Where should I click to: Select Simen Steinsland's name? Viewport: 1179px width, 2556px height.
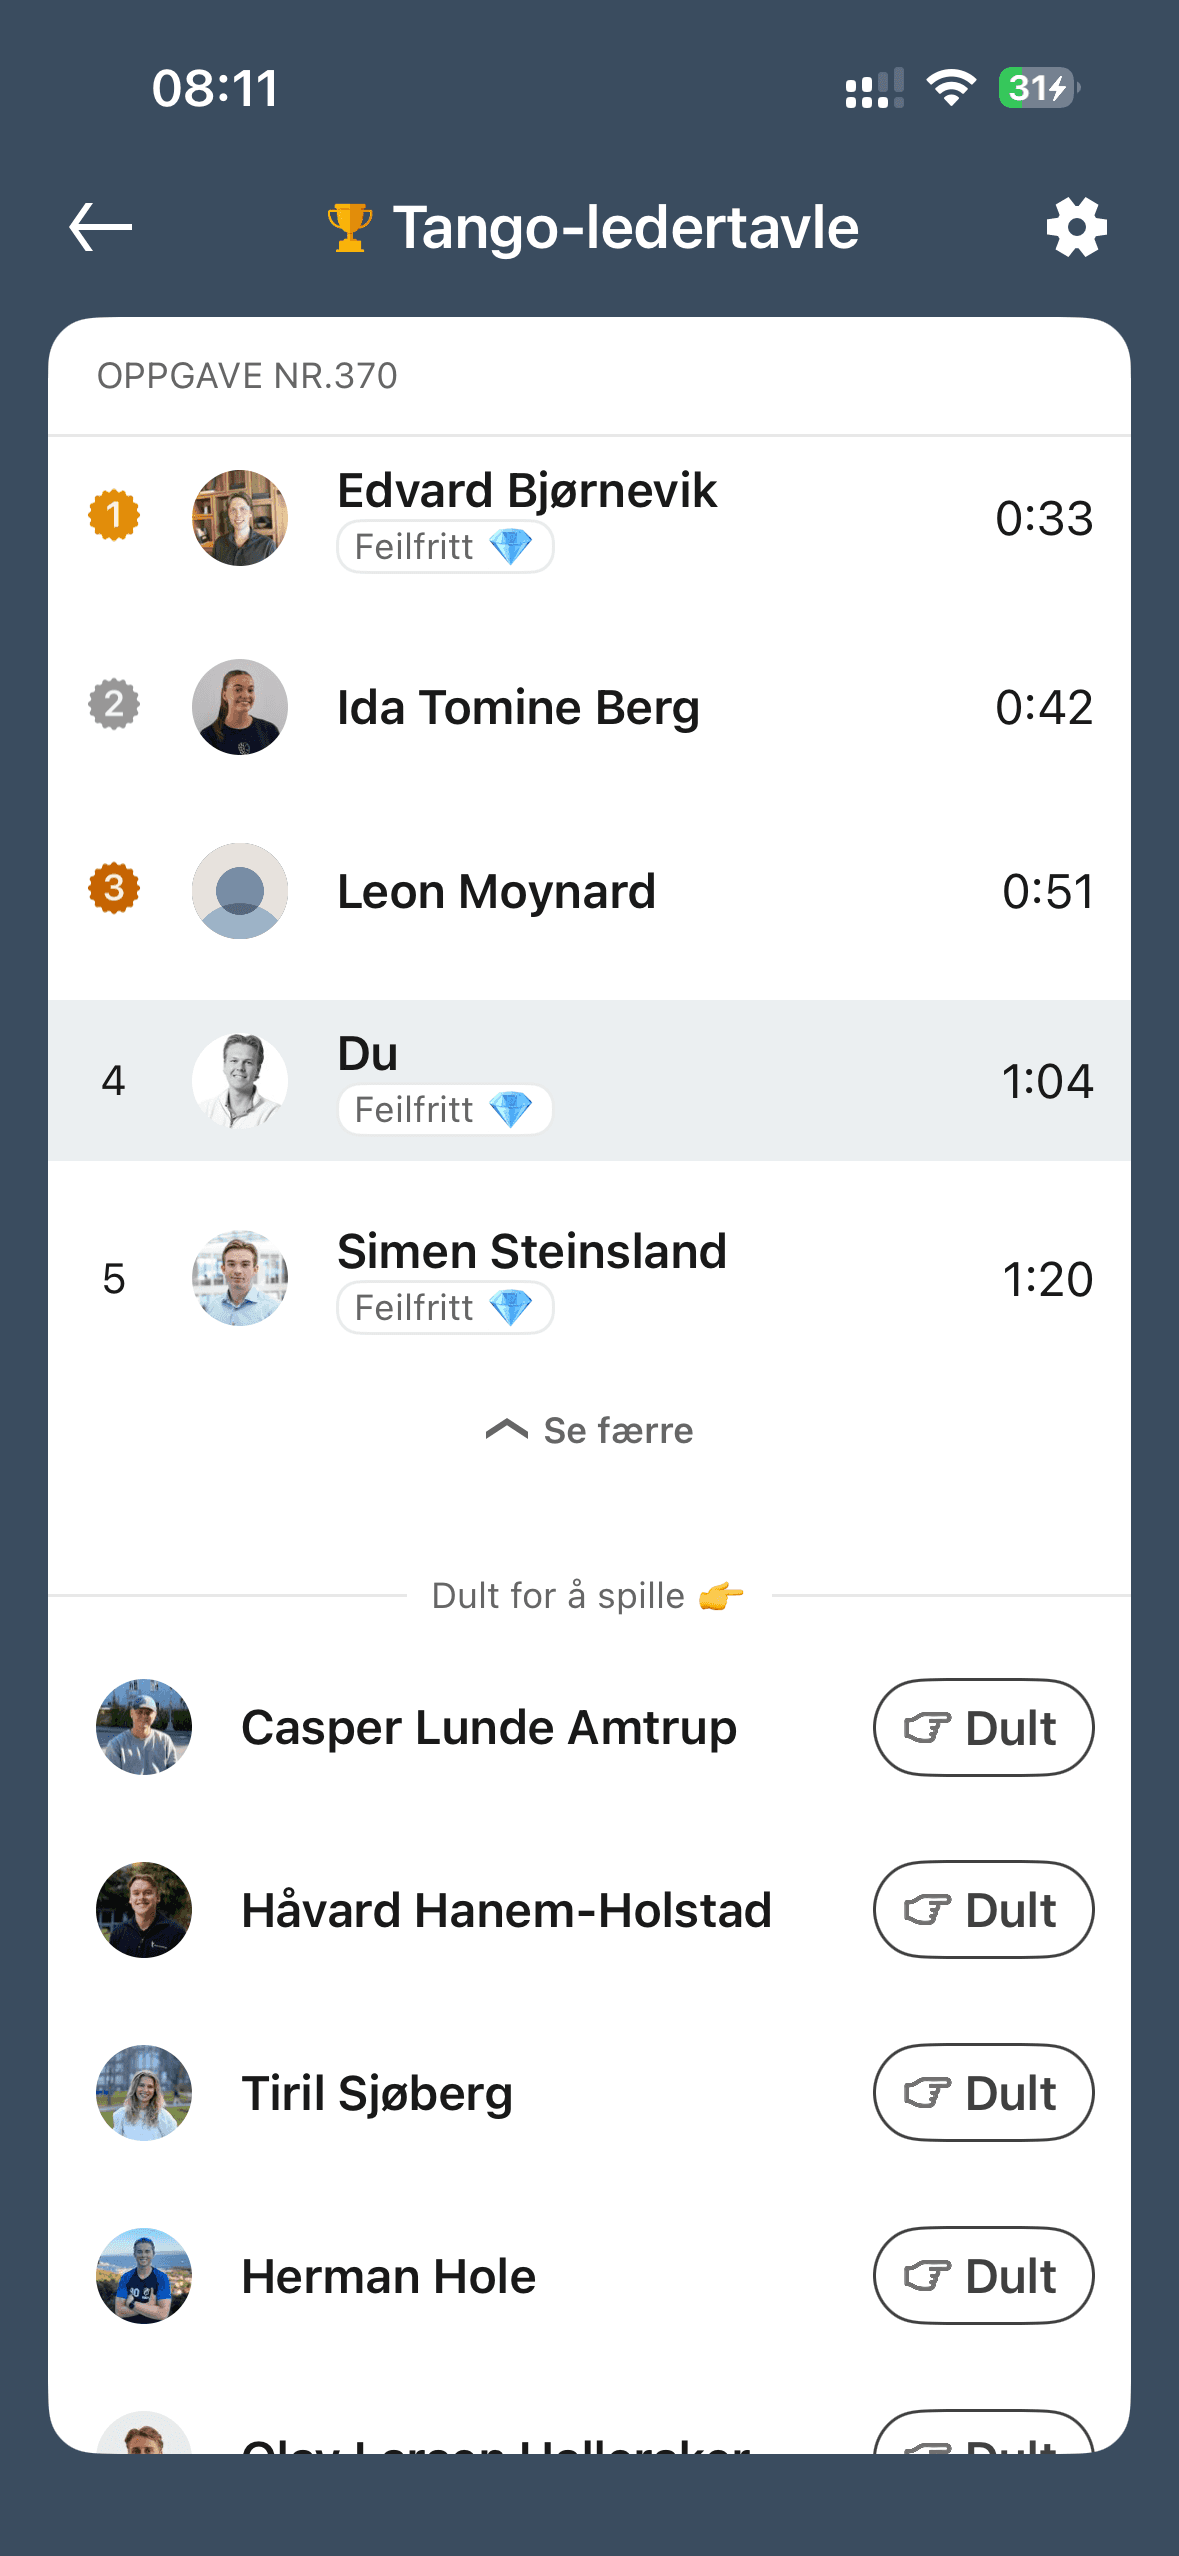pyautogui.click(x=531, y=1252)
